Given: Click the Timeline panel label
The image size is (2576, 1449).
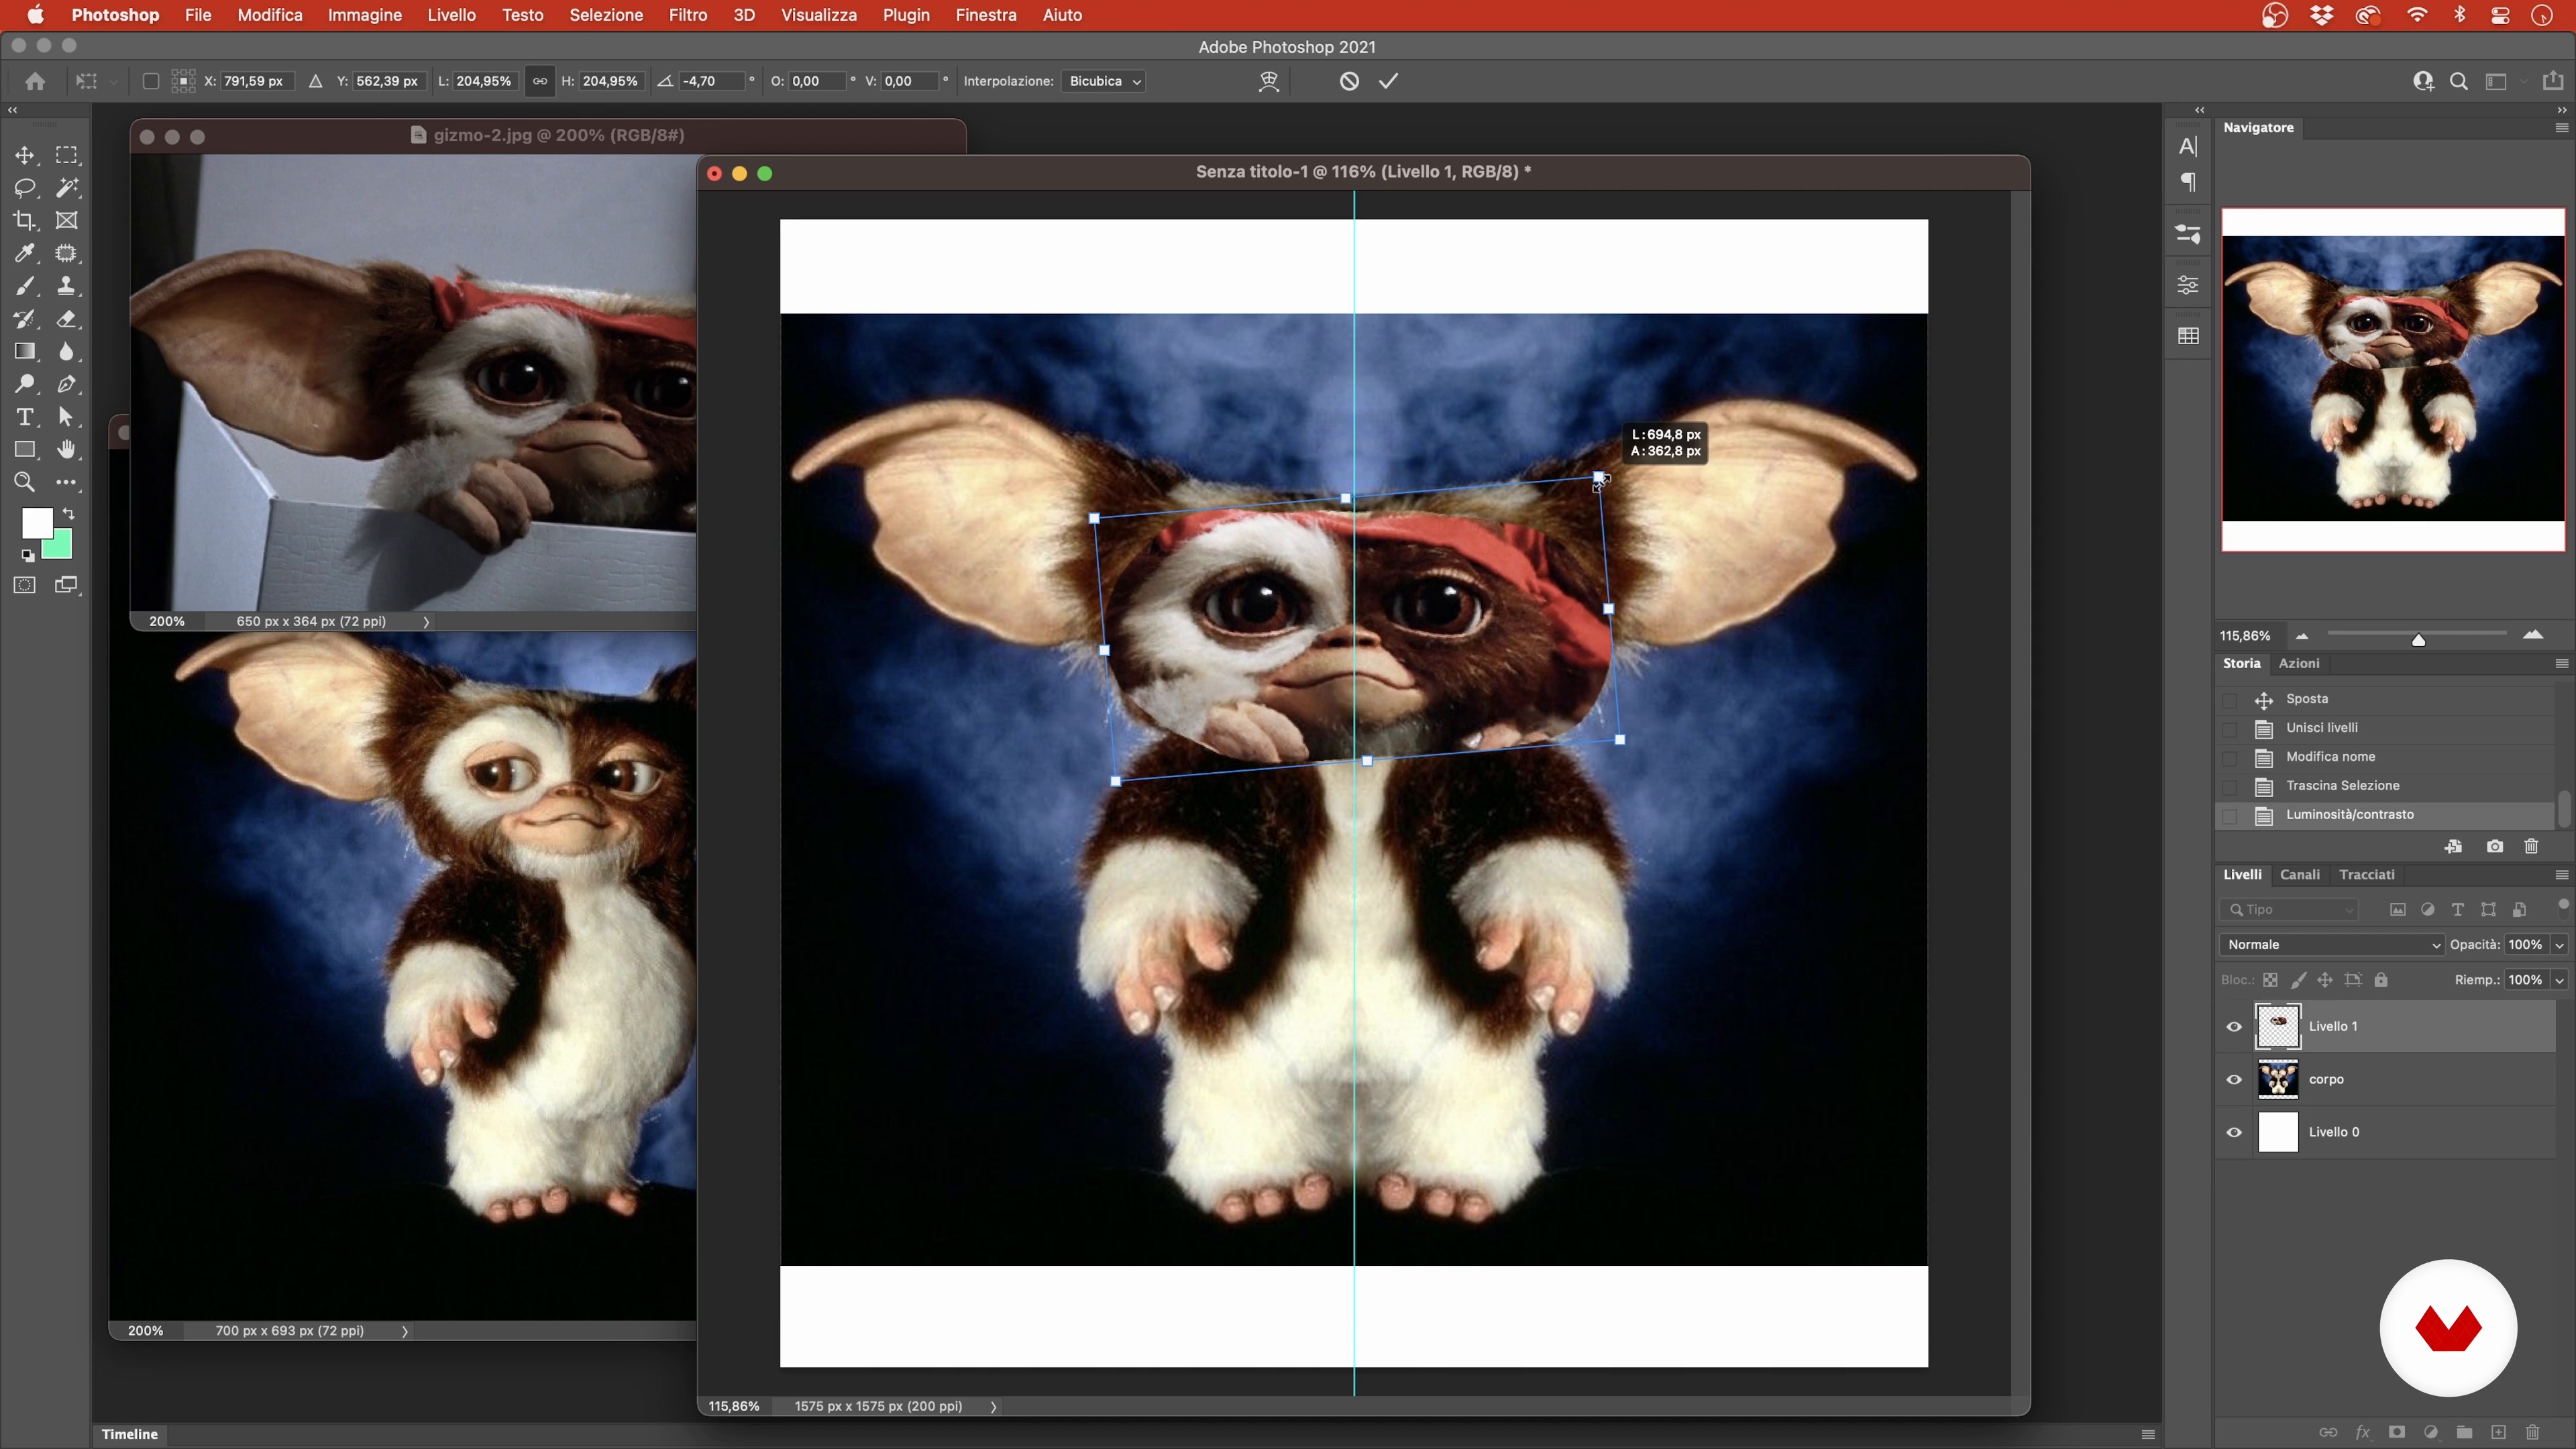Looking at the screenshot, I should point(129,1434).
